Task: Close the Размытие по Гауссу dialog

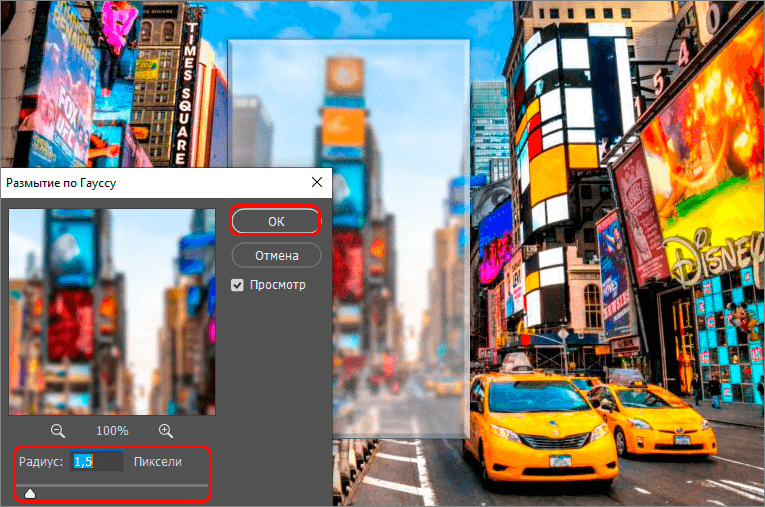Action: pyautogui.click(x=317, y=182)
